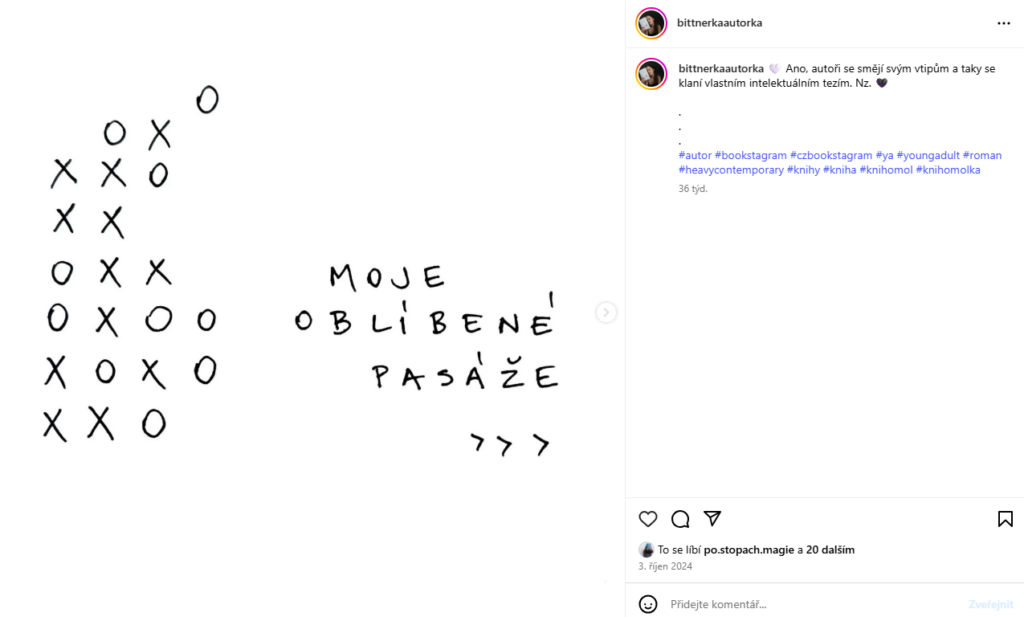Viewport: 1024px width, 617px height.
Task: Go to next slide with carousel arrow
Action: tap(606, 313)
